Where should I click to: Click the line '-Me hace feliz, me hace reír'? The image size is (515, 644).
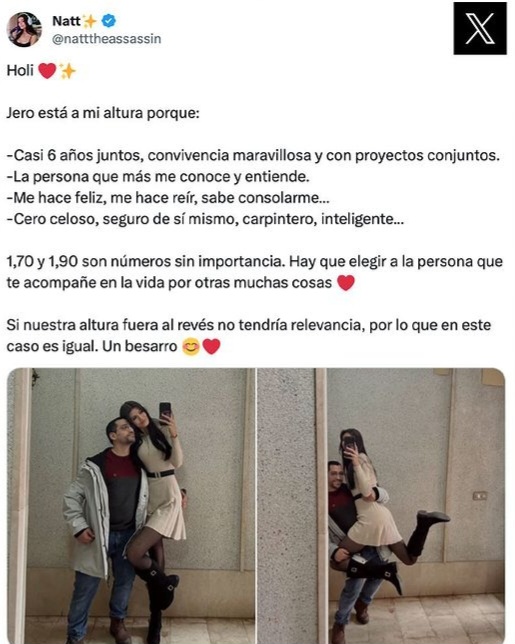pos(168,198)
